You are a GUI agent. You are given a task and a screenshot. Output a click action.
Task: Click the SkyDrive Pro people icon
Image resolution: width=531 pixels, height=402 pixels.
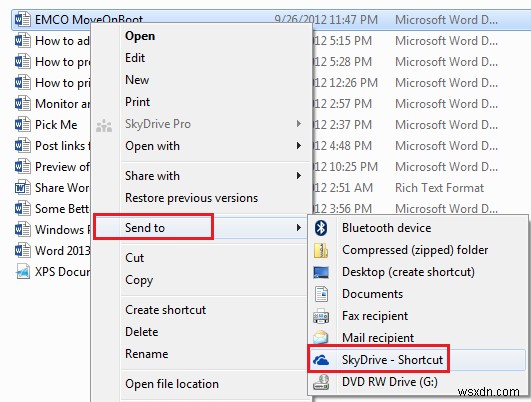click(x=104, y=126)
